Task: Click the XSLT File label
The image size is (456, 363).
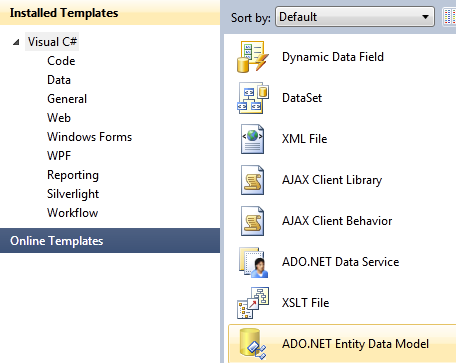Action: pyautogui.click(x=305, y=303)
